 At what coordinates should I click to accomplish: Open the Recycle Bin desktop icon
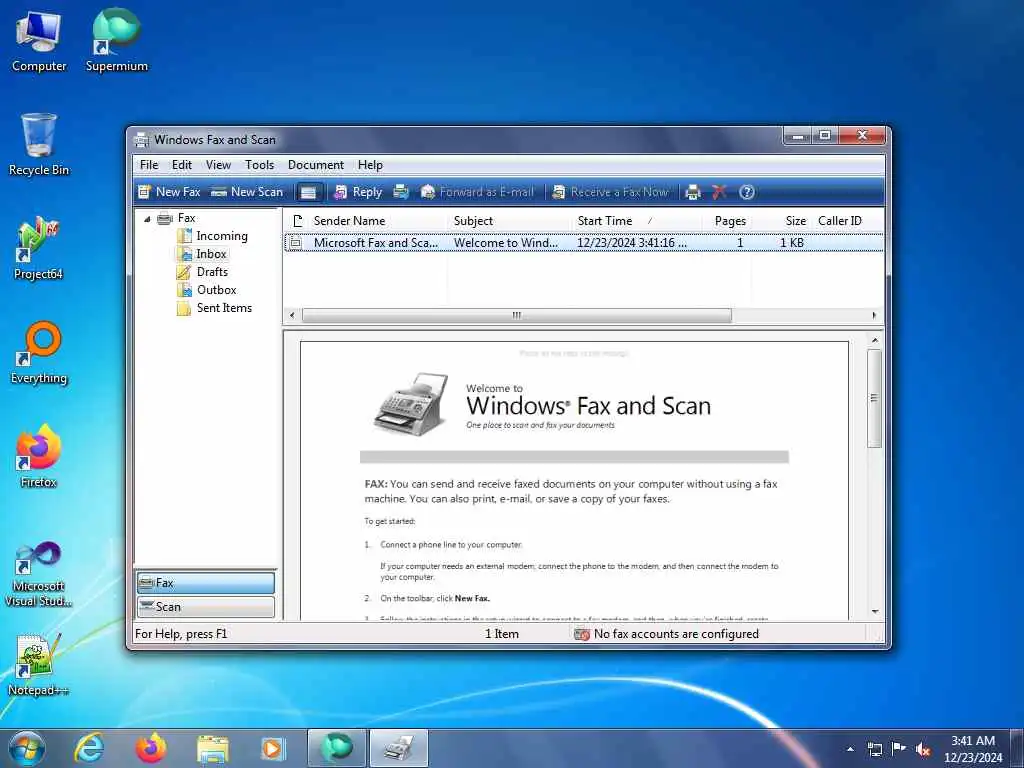39,145
